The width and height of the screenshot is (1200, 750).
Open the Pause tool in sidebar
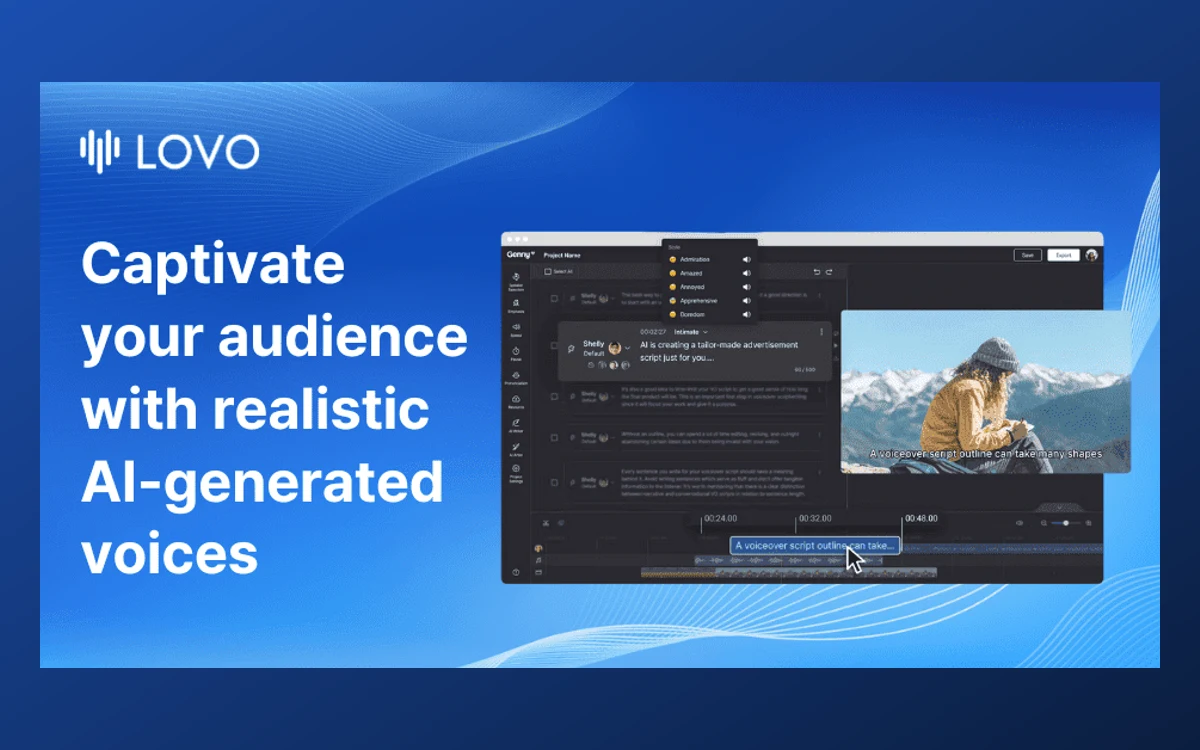[x=516, y=354]
